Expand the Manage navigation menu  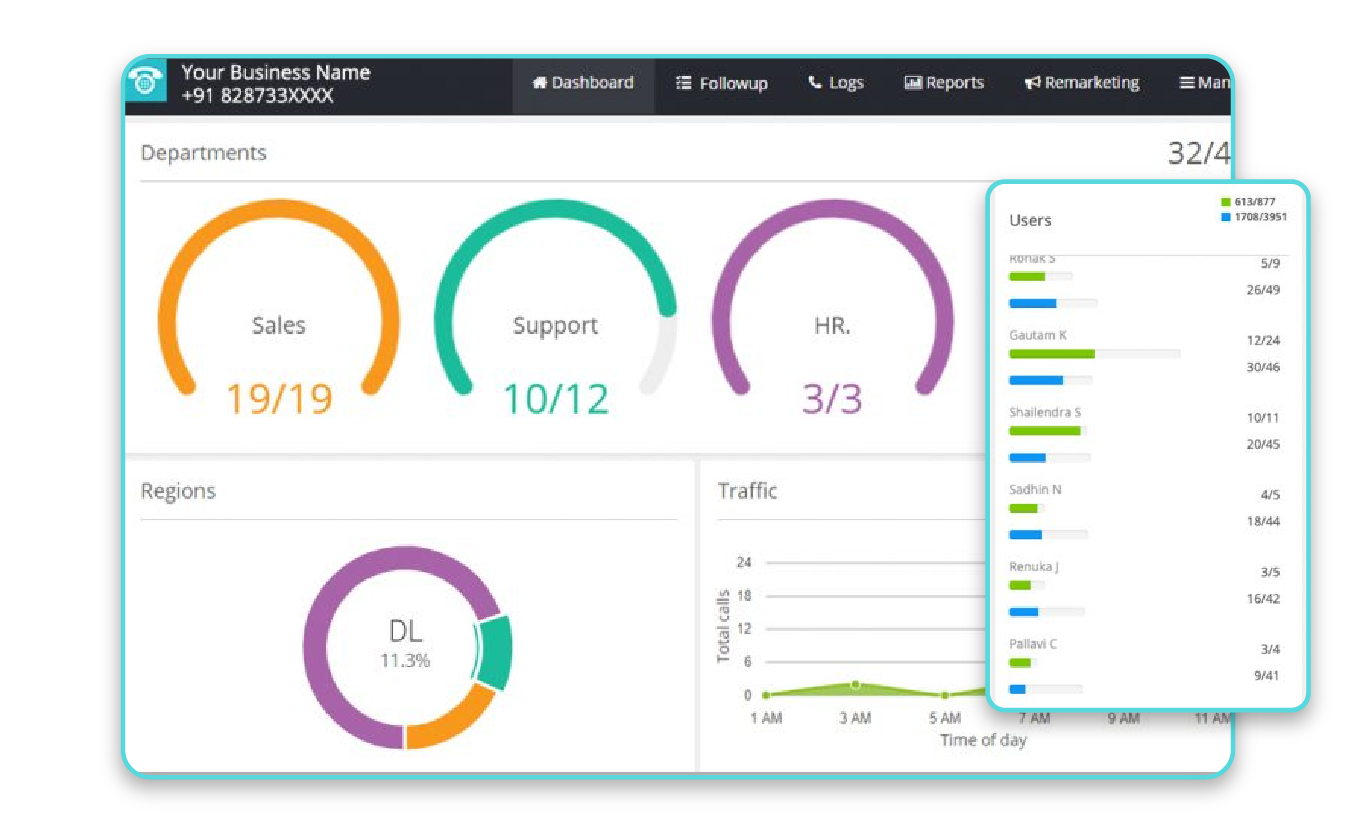1205,83
